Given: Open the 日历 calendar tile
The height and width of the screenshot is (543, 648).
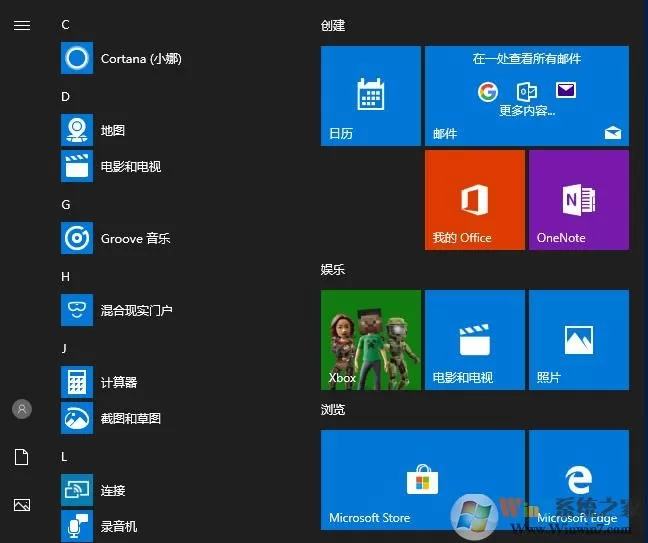Looking at the screenshot, I should point(371,96).
